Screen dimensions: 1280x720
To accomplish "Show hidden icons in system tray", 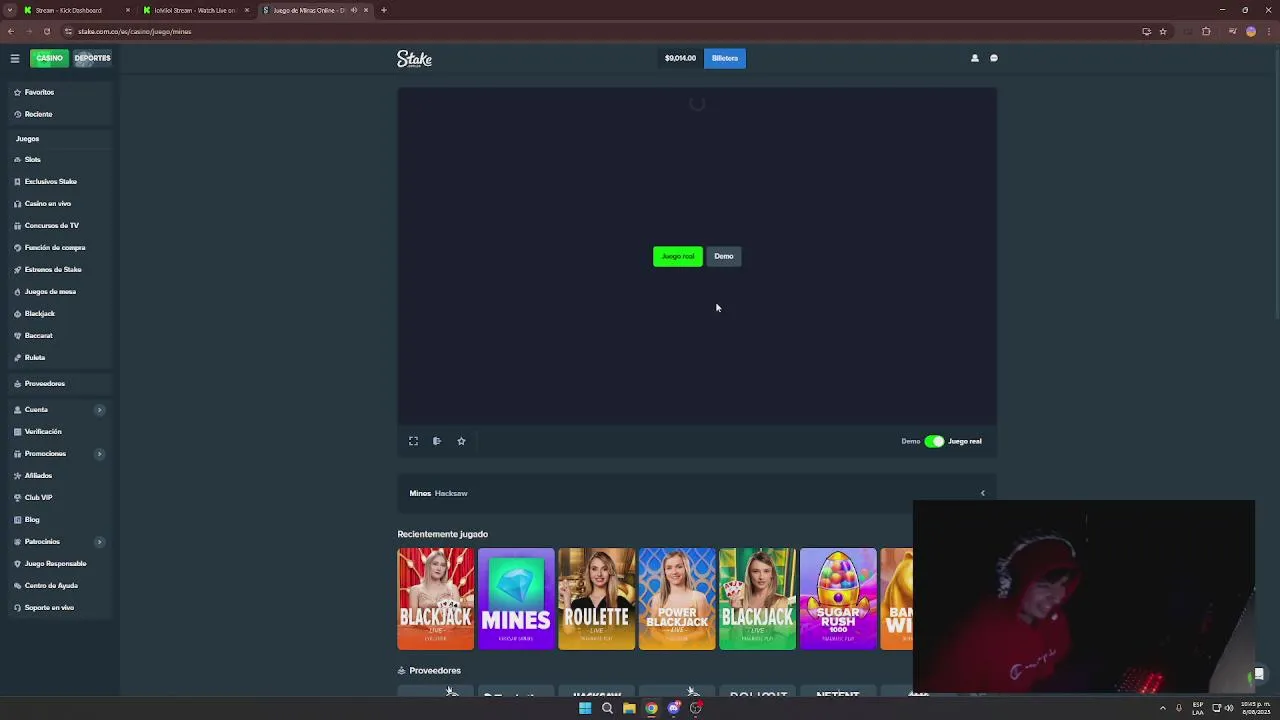I will coord(1162,708).
